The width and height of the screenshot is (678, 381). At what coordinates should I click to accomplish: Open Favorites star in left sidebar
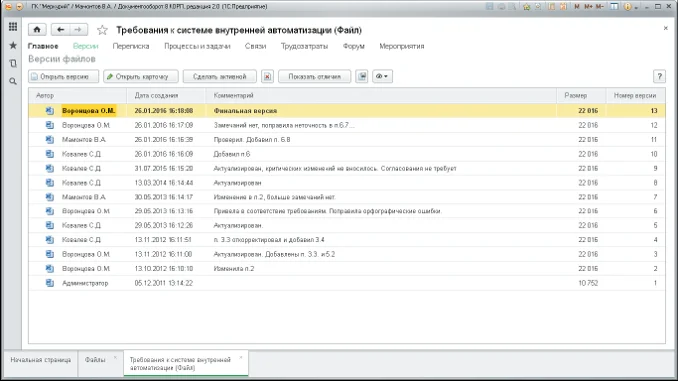(x=13, y=45)
